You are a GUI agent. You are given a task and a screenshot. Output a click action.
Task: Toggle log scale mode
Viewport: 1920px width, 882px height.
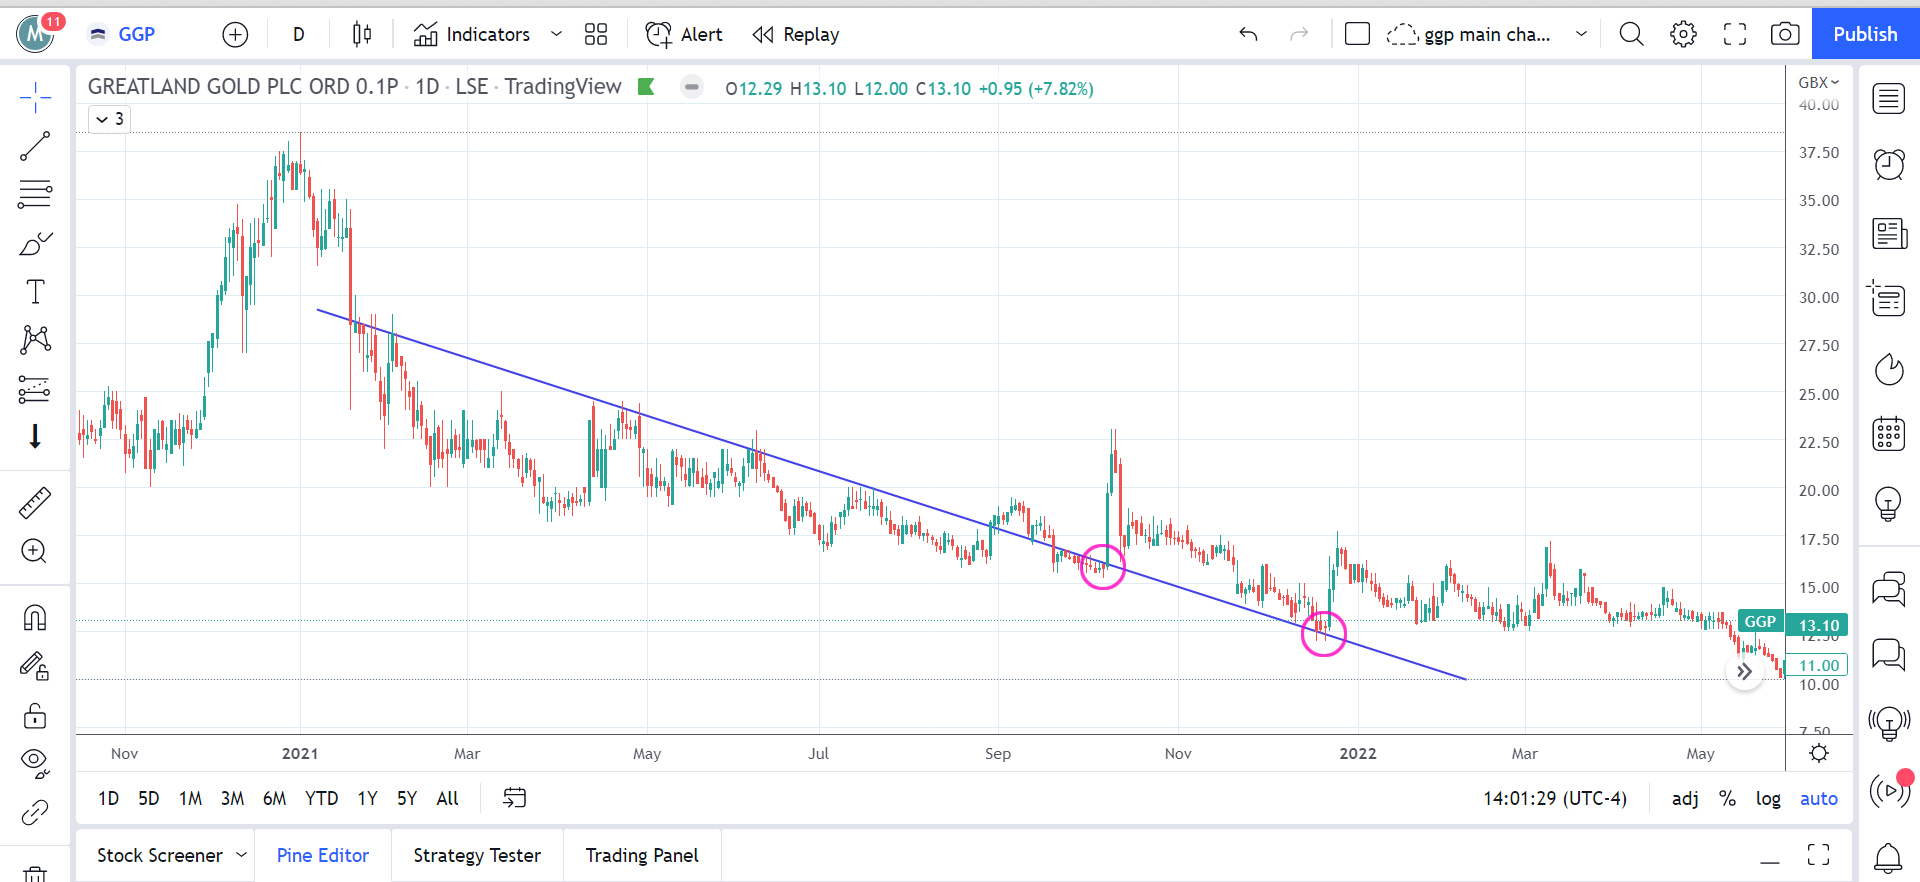click(x=1768, y=798)
